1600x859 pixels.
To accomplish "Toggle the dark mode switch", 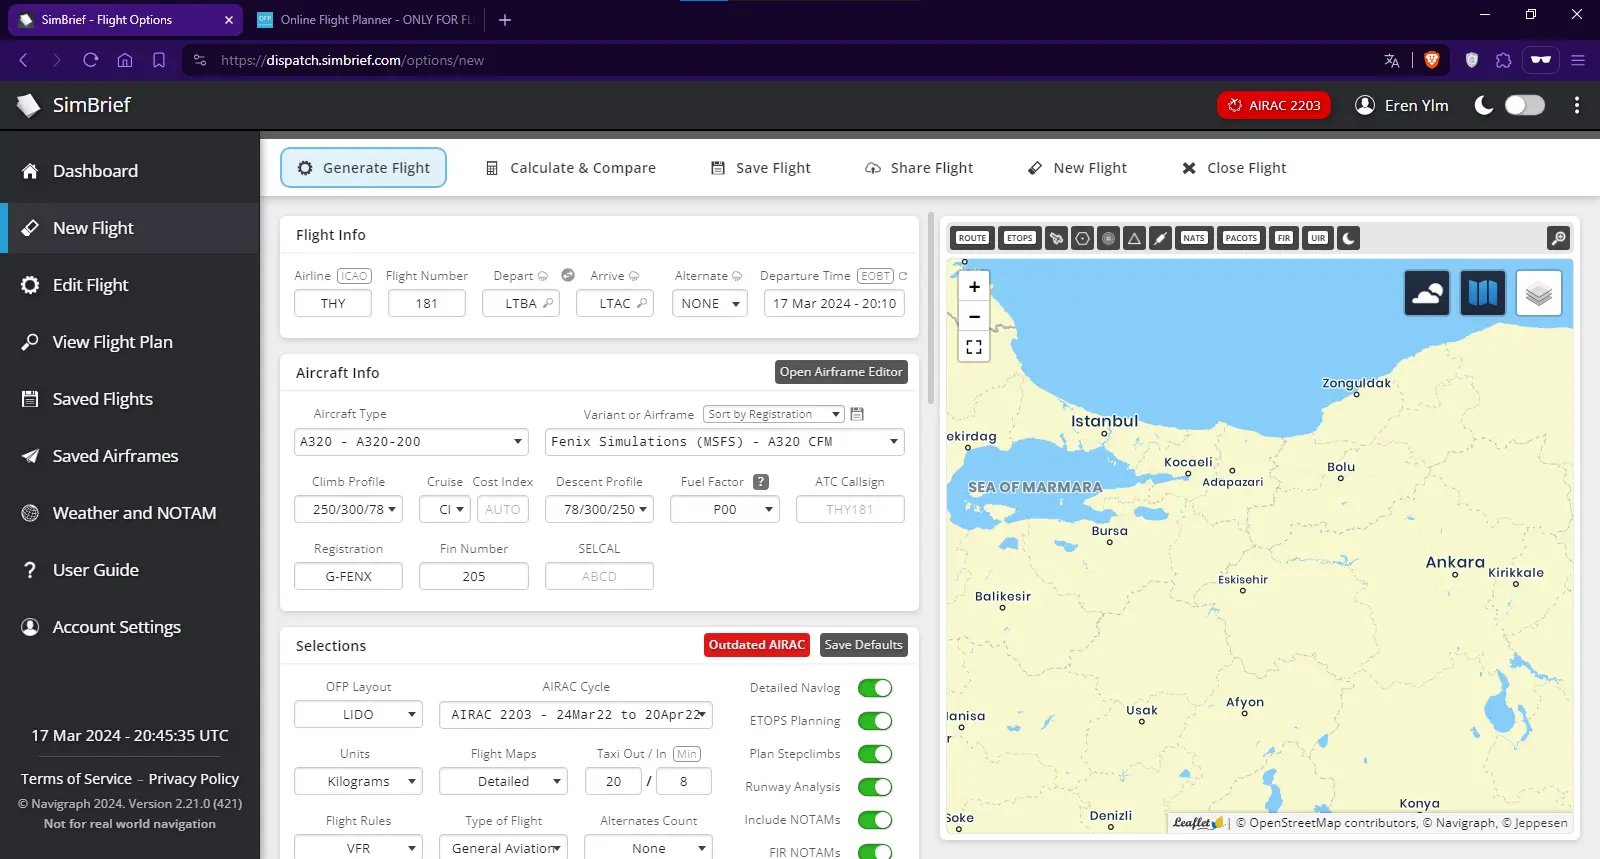I will tap(1525, 105).
